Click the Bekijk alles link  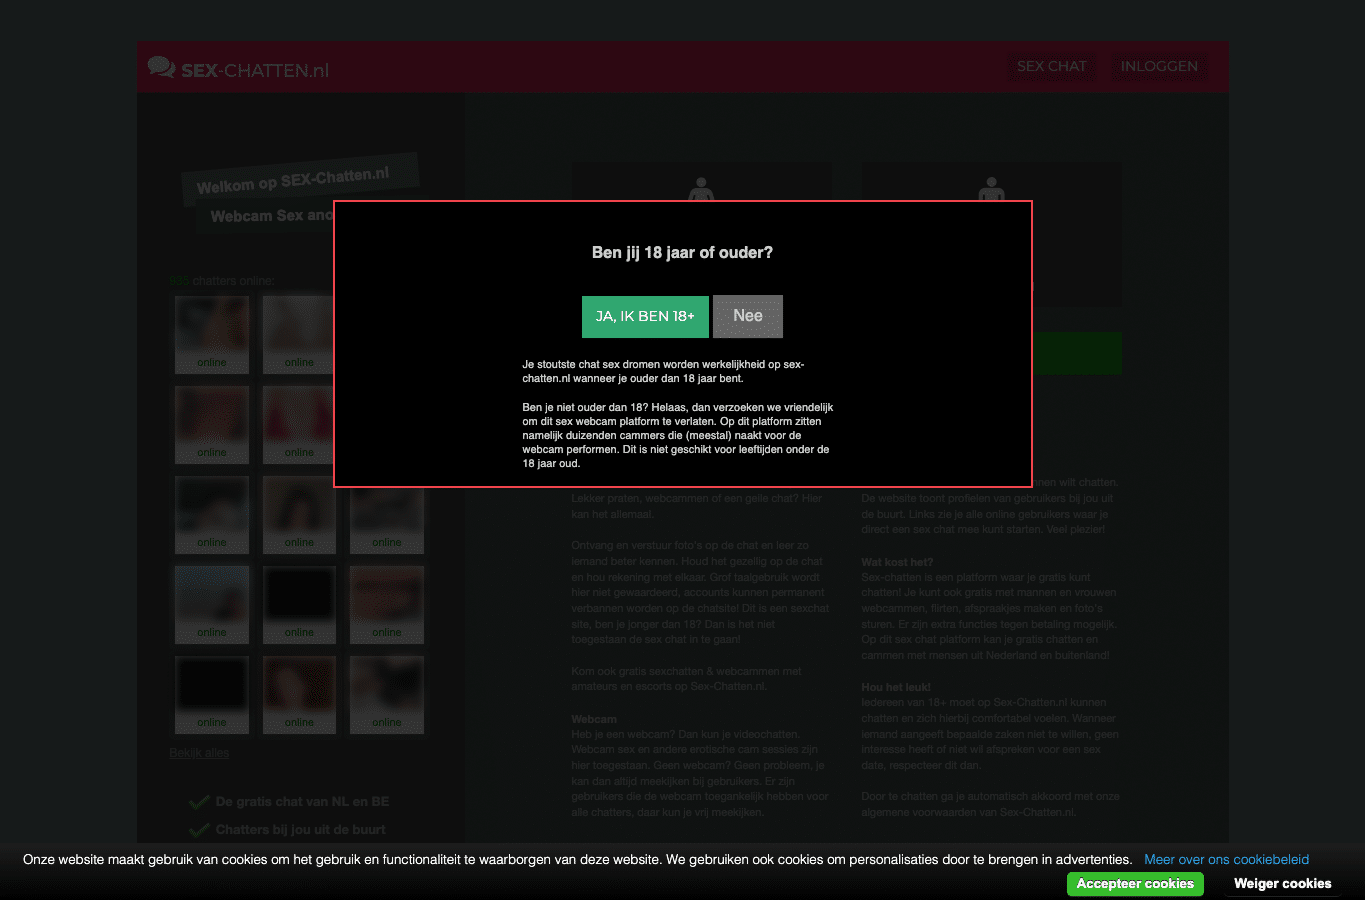pyautogui.click(x=199, y=753)
